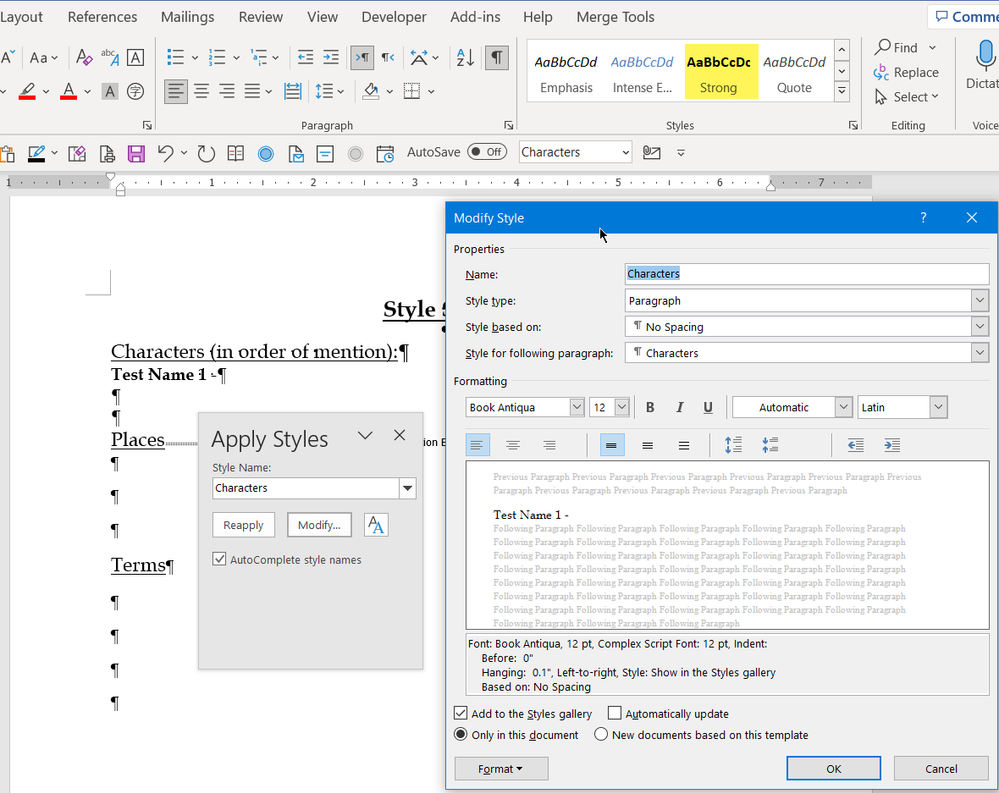Open the View tab
999x793 pixels.
322,17
